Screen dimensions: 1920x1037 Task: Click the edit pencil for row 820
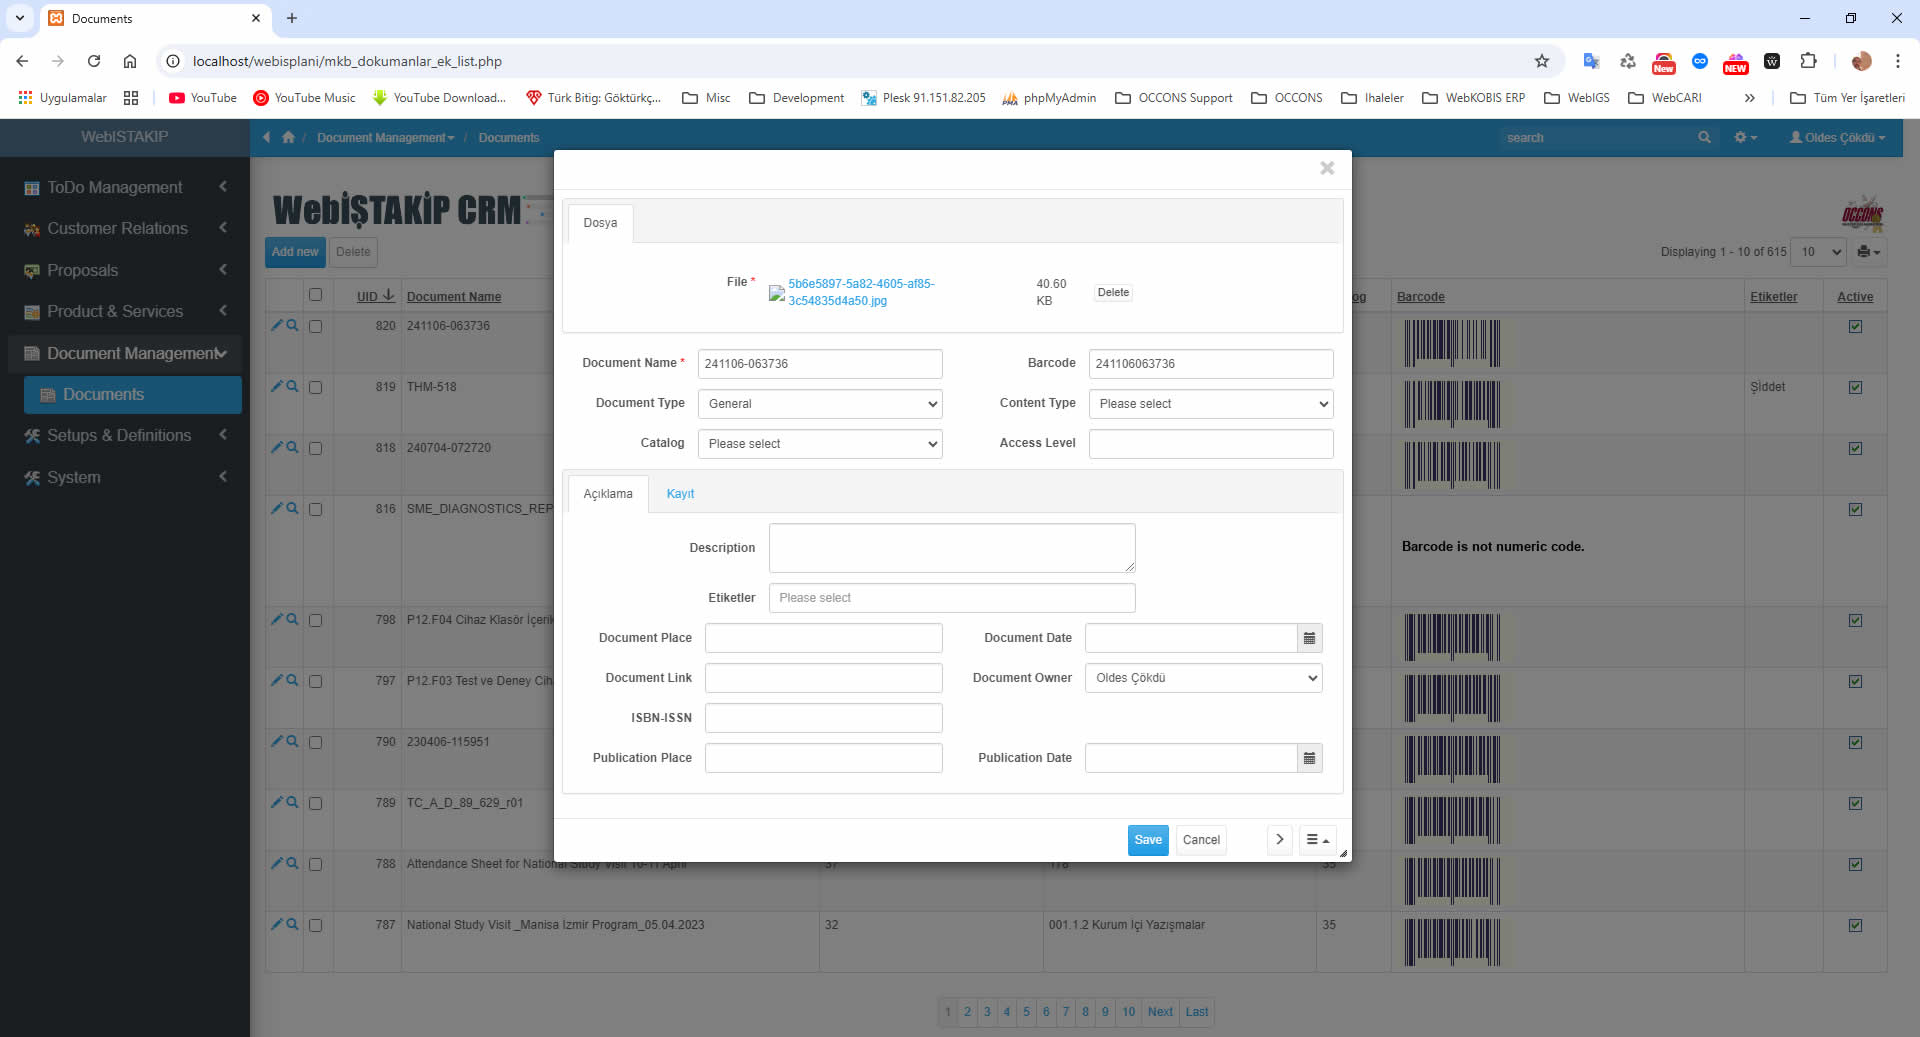[277, 325]
